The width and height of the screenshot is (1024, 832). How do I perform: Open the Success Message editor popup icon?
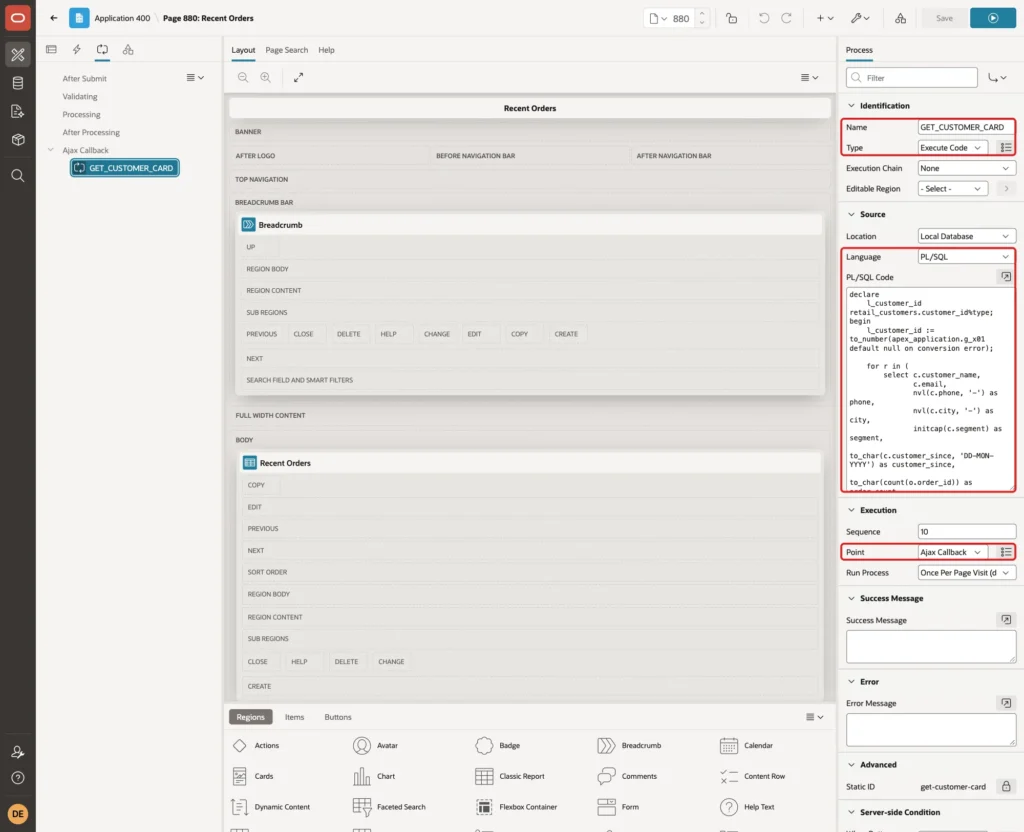(x=1006, y=620)
